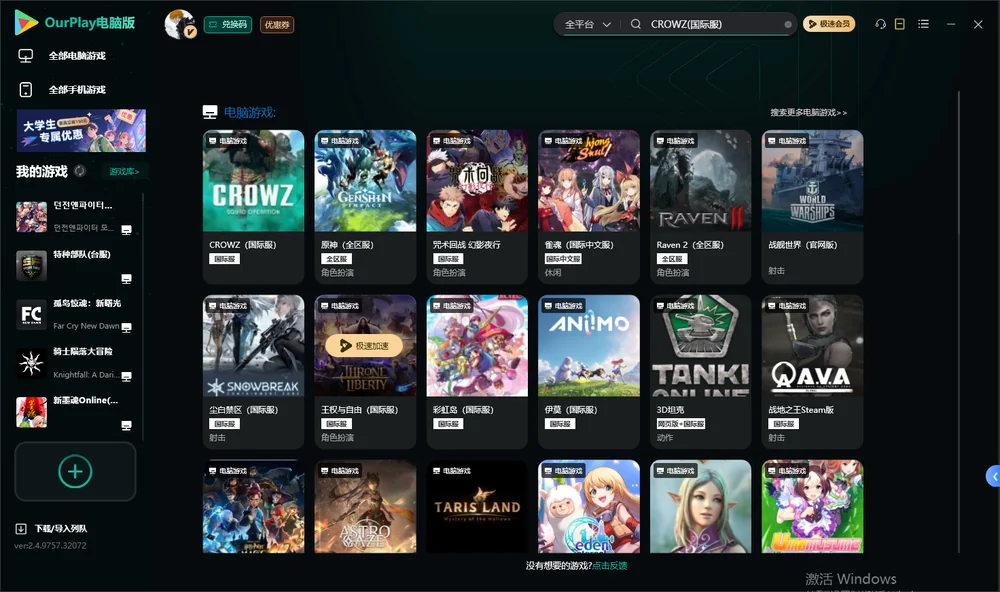Open the user avatar profile
1000x592 pixels.
(180, 24)
